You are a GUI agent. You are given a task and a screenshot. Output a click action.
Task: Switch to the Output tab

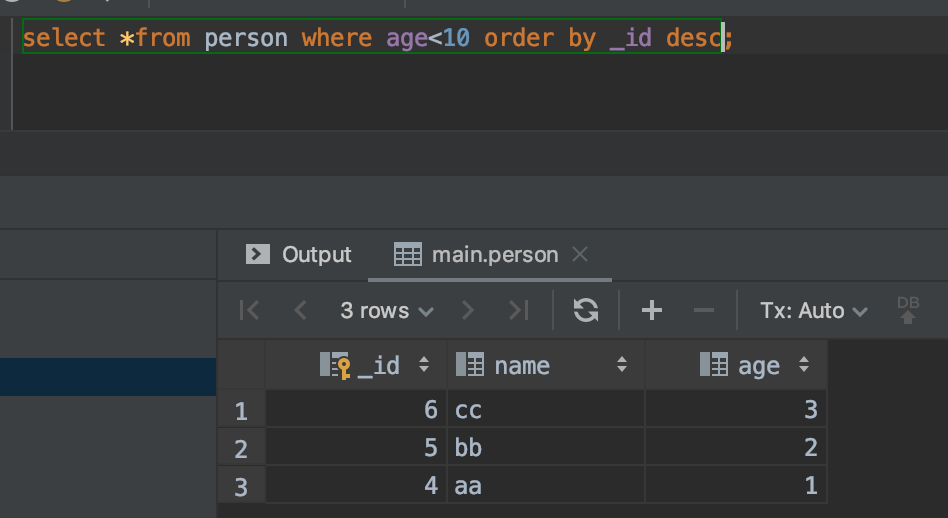tap(300, 255)
